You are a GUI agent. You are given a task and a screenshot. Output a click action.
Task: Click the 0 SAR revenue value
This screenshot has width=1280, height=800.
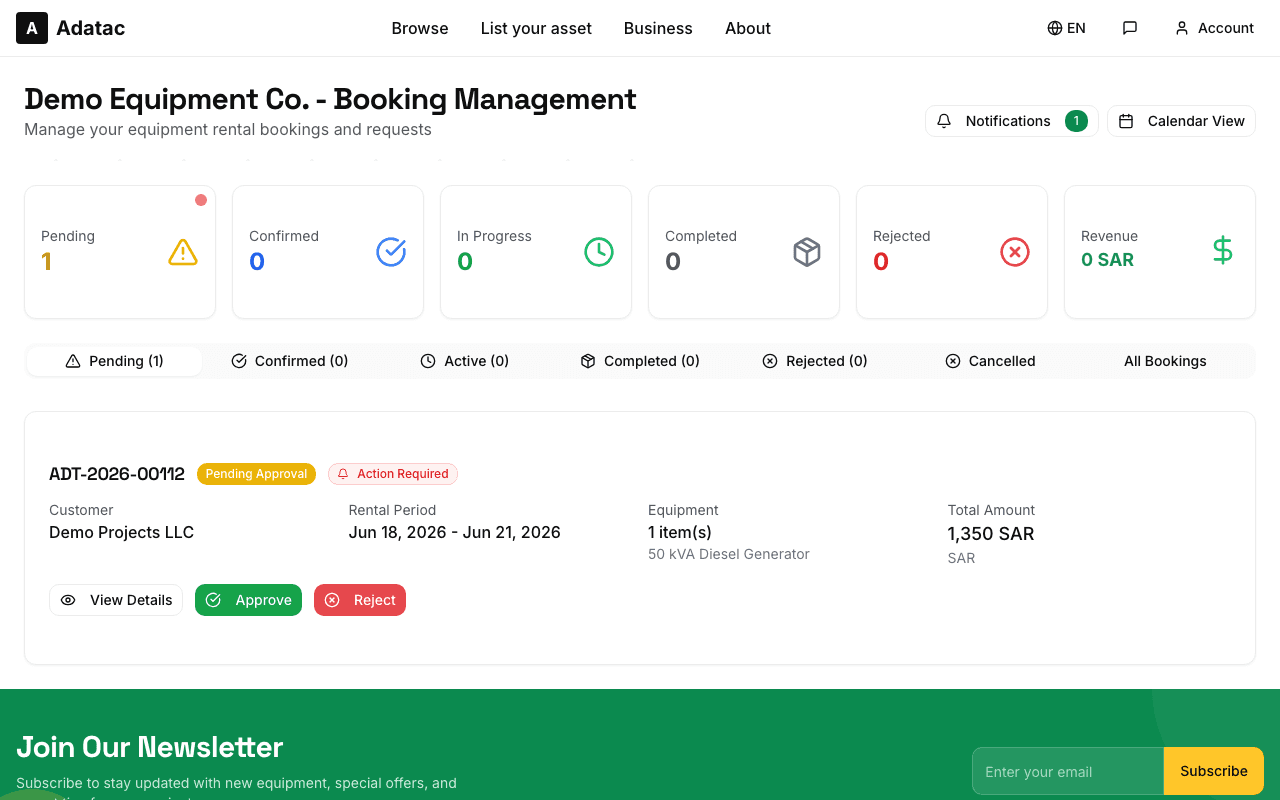tap(1108, 260)
